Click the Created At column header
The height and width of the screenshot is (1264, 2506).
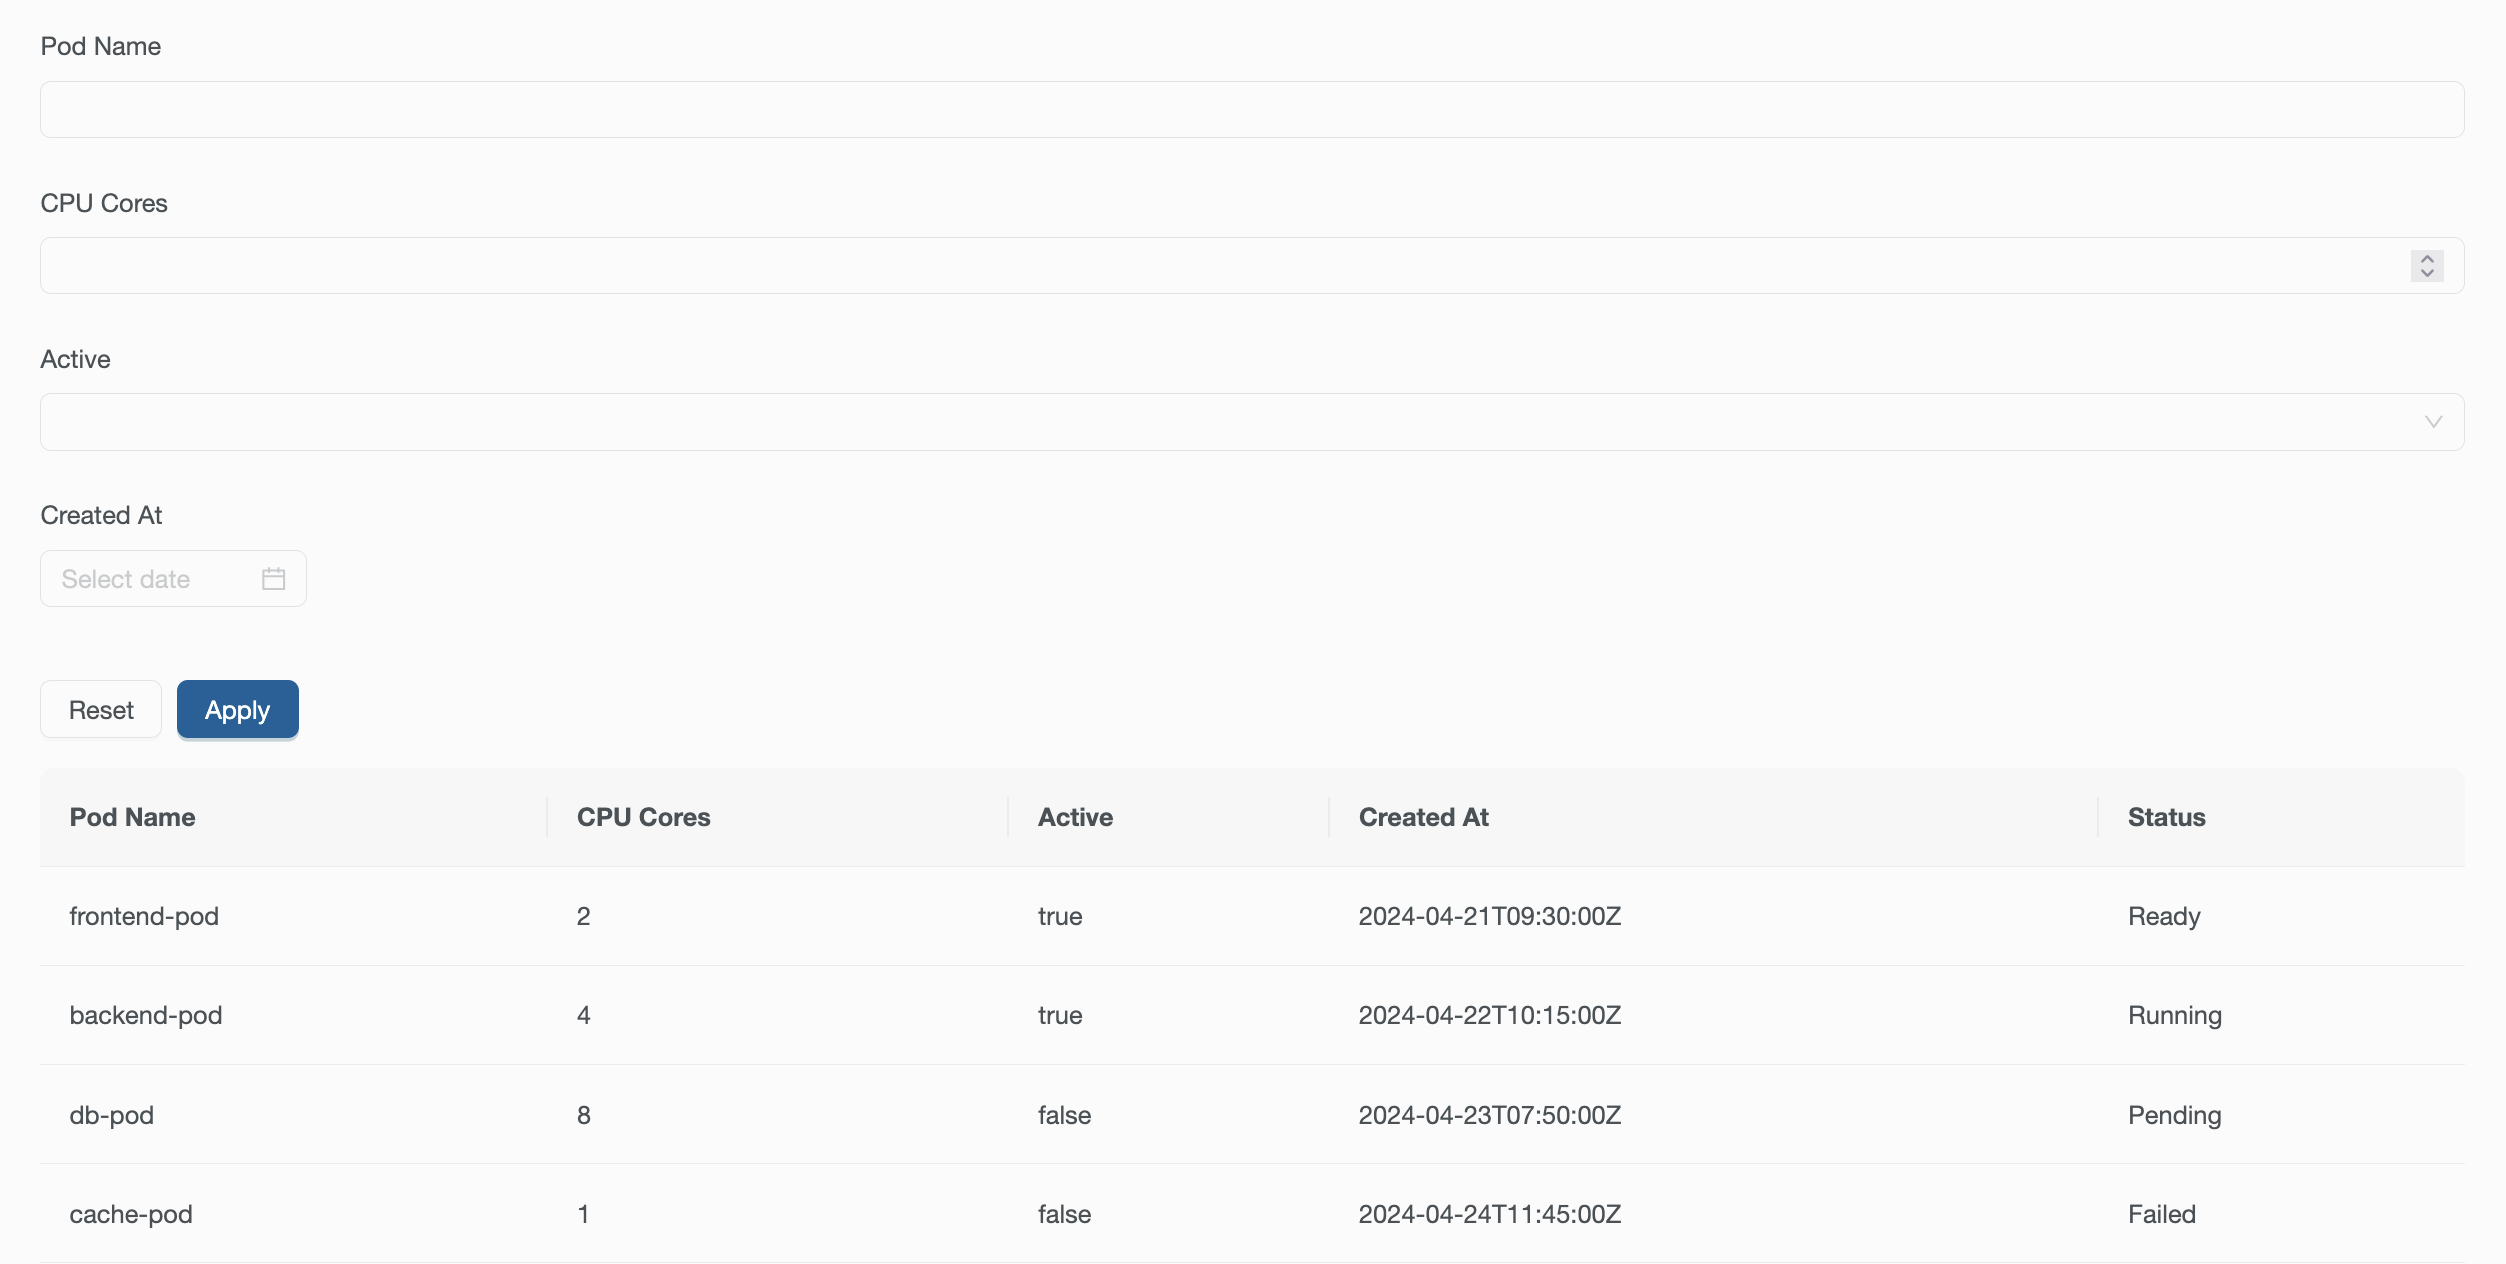pos(1423,817)
